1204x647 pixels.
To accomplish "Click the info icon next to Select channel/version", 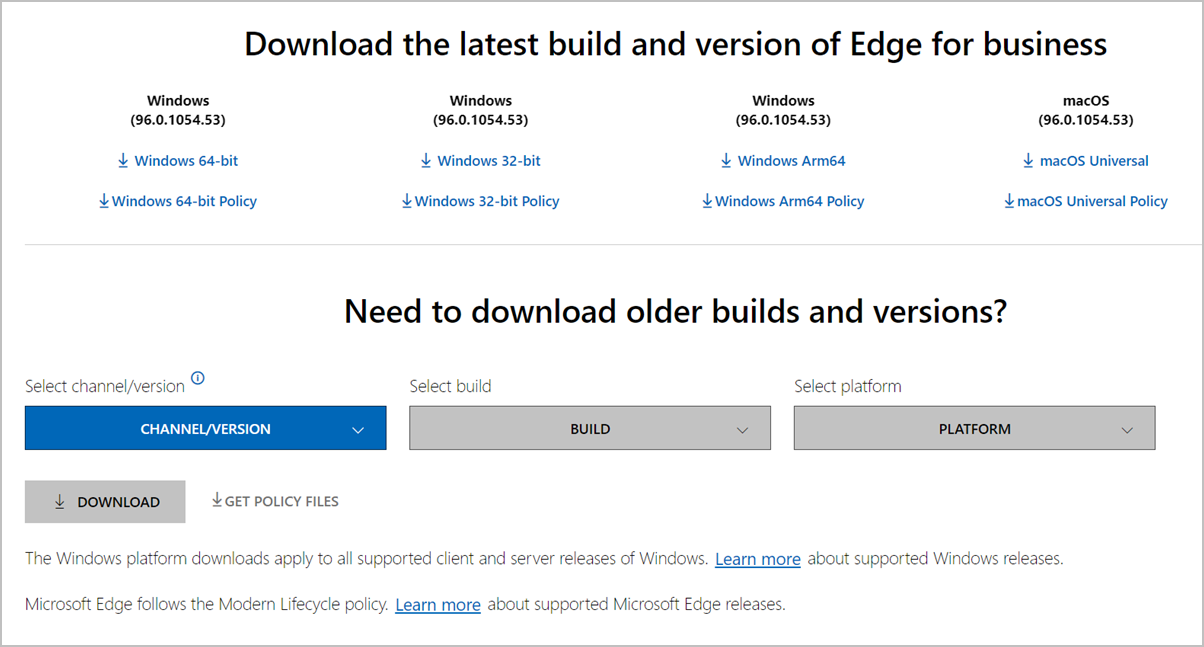I will (198, 378).
